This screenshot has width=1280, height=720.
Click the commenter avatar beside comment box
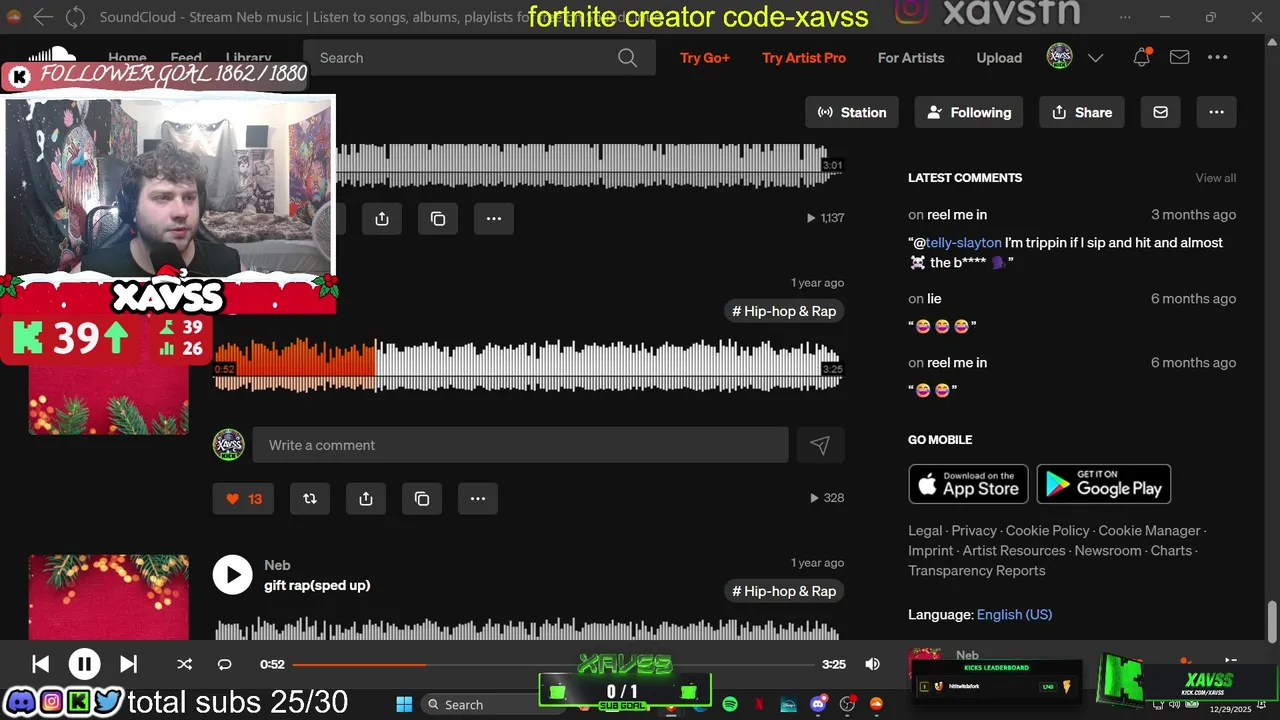(229, 445)
